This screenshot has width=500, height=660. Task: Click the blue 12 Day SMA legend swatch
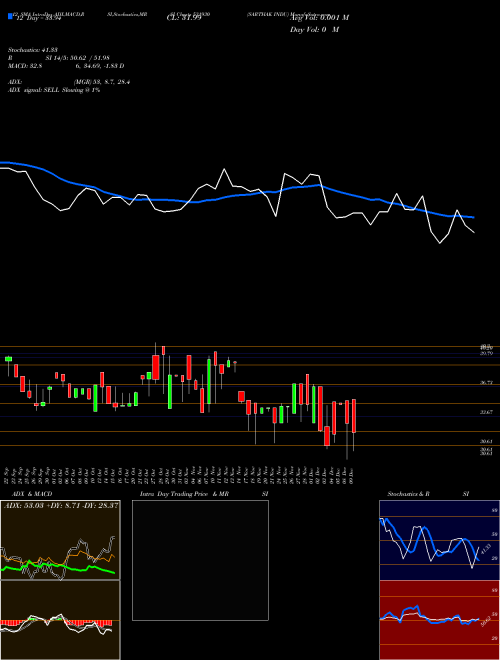10,16
